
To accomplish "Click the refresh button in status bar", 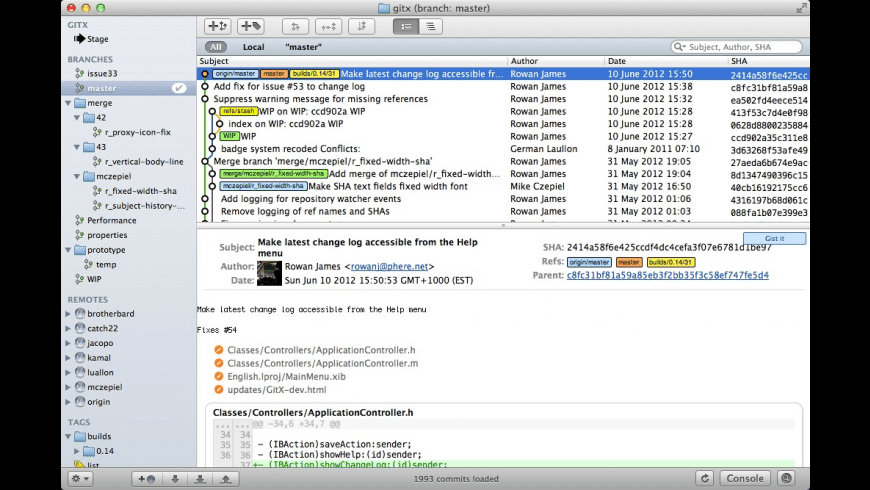I will (705, 478).
